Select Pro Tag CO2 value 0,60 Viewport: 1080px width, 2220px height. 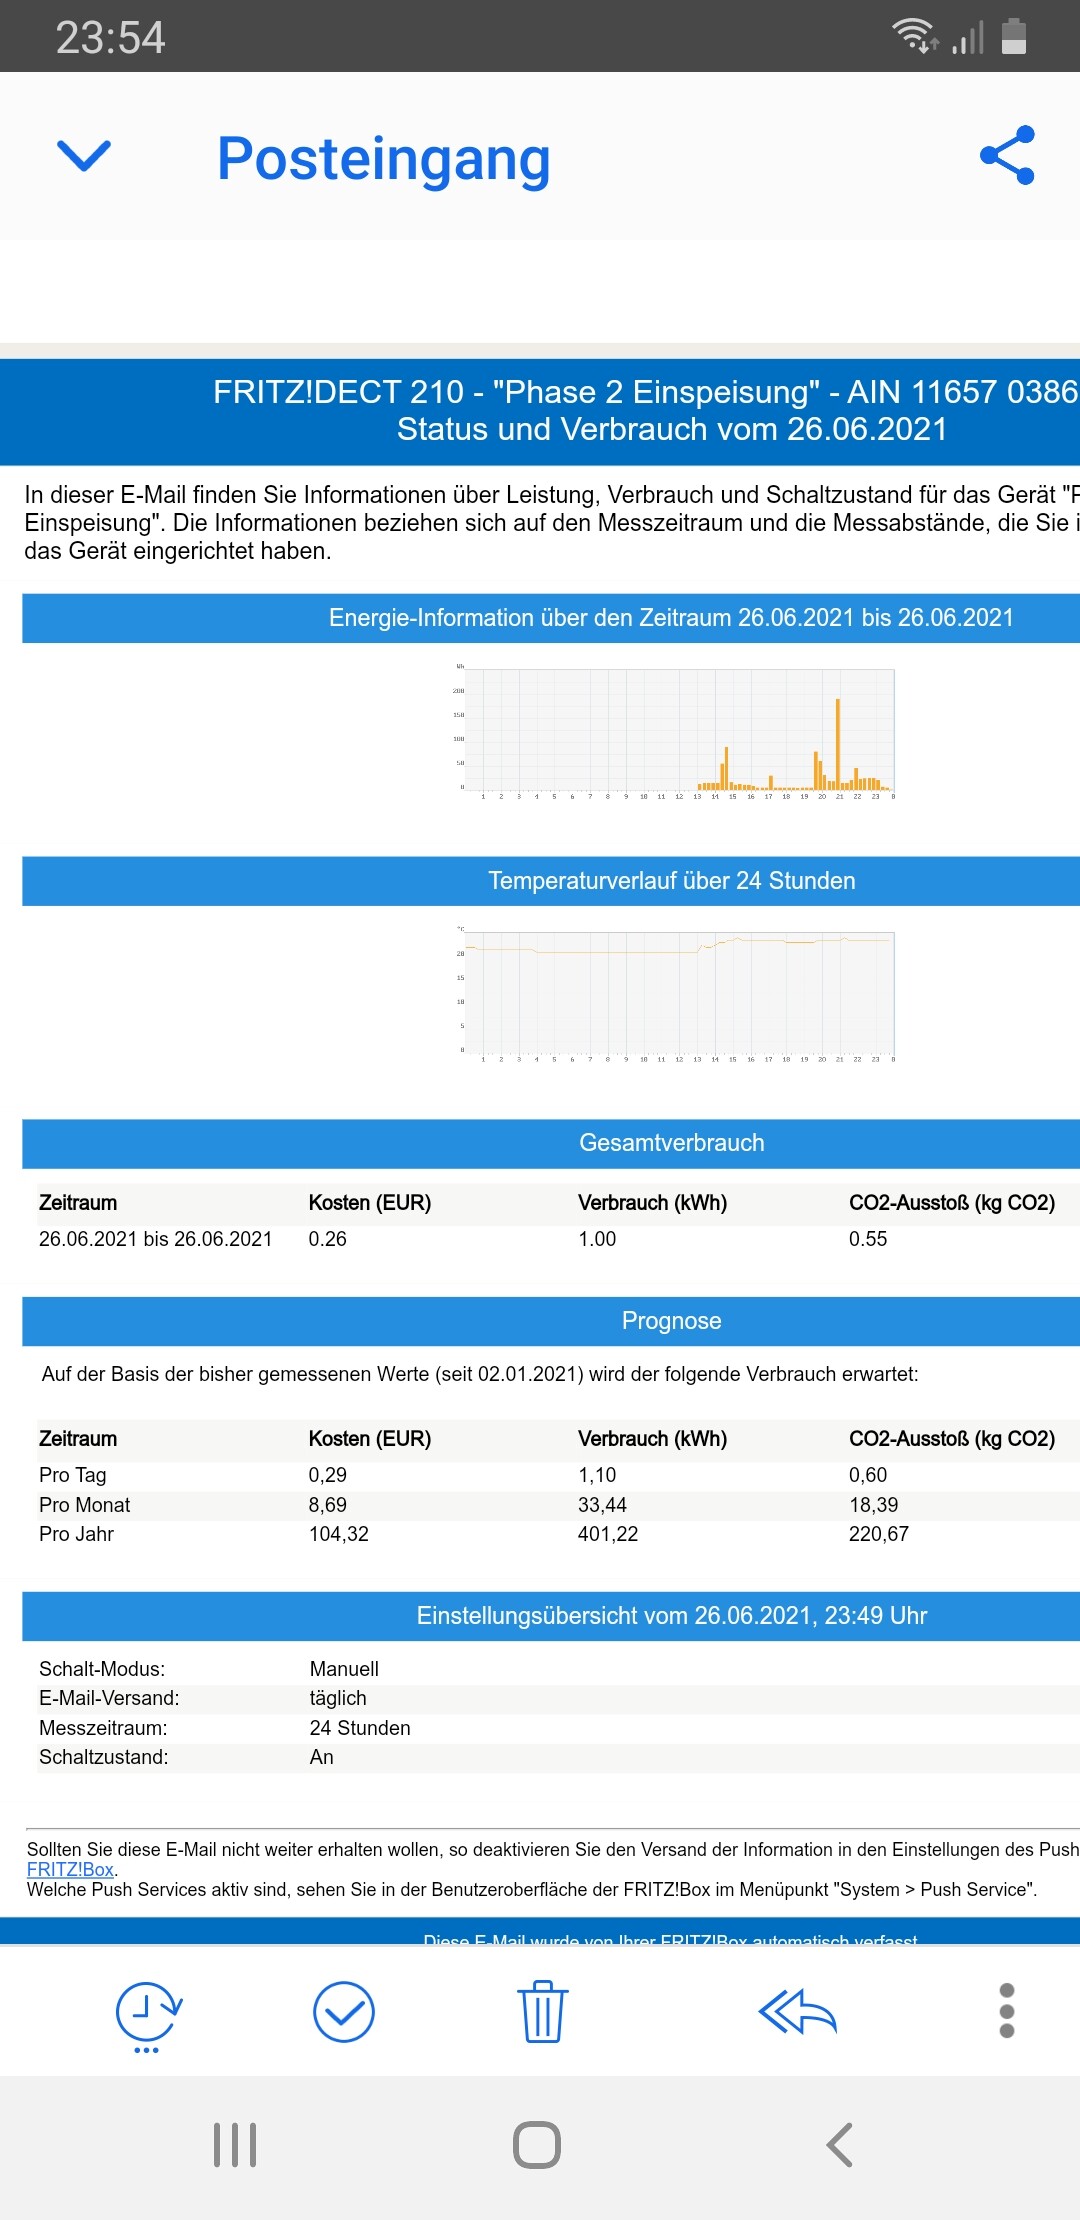tap(868, 1475)
